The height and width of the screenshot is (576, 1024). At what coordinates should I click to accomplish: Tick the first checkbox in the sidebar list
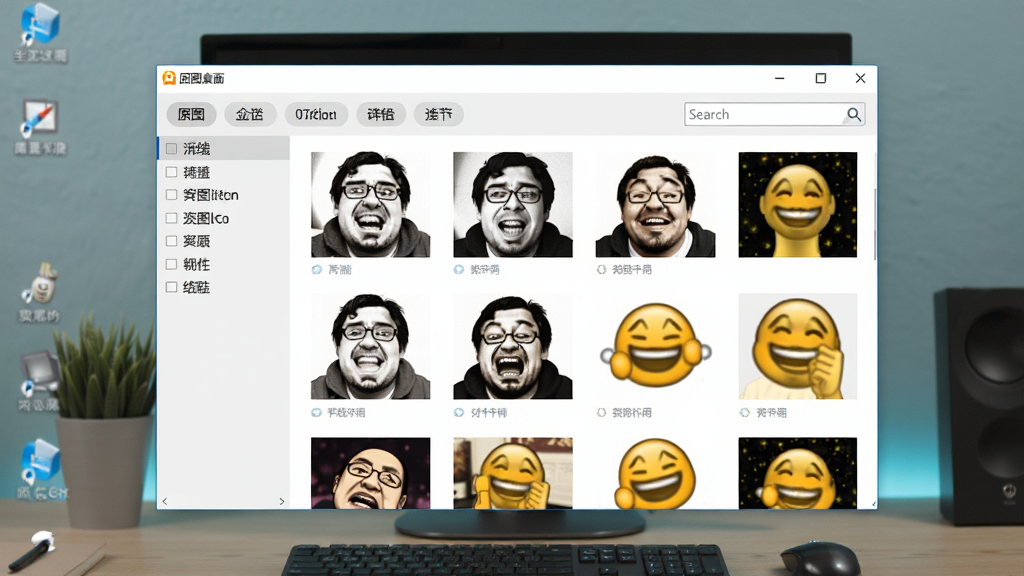click(171, 149)
